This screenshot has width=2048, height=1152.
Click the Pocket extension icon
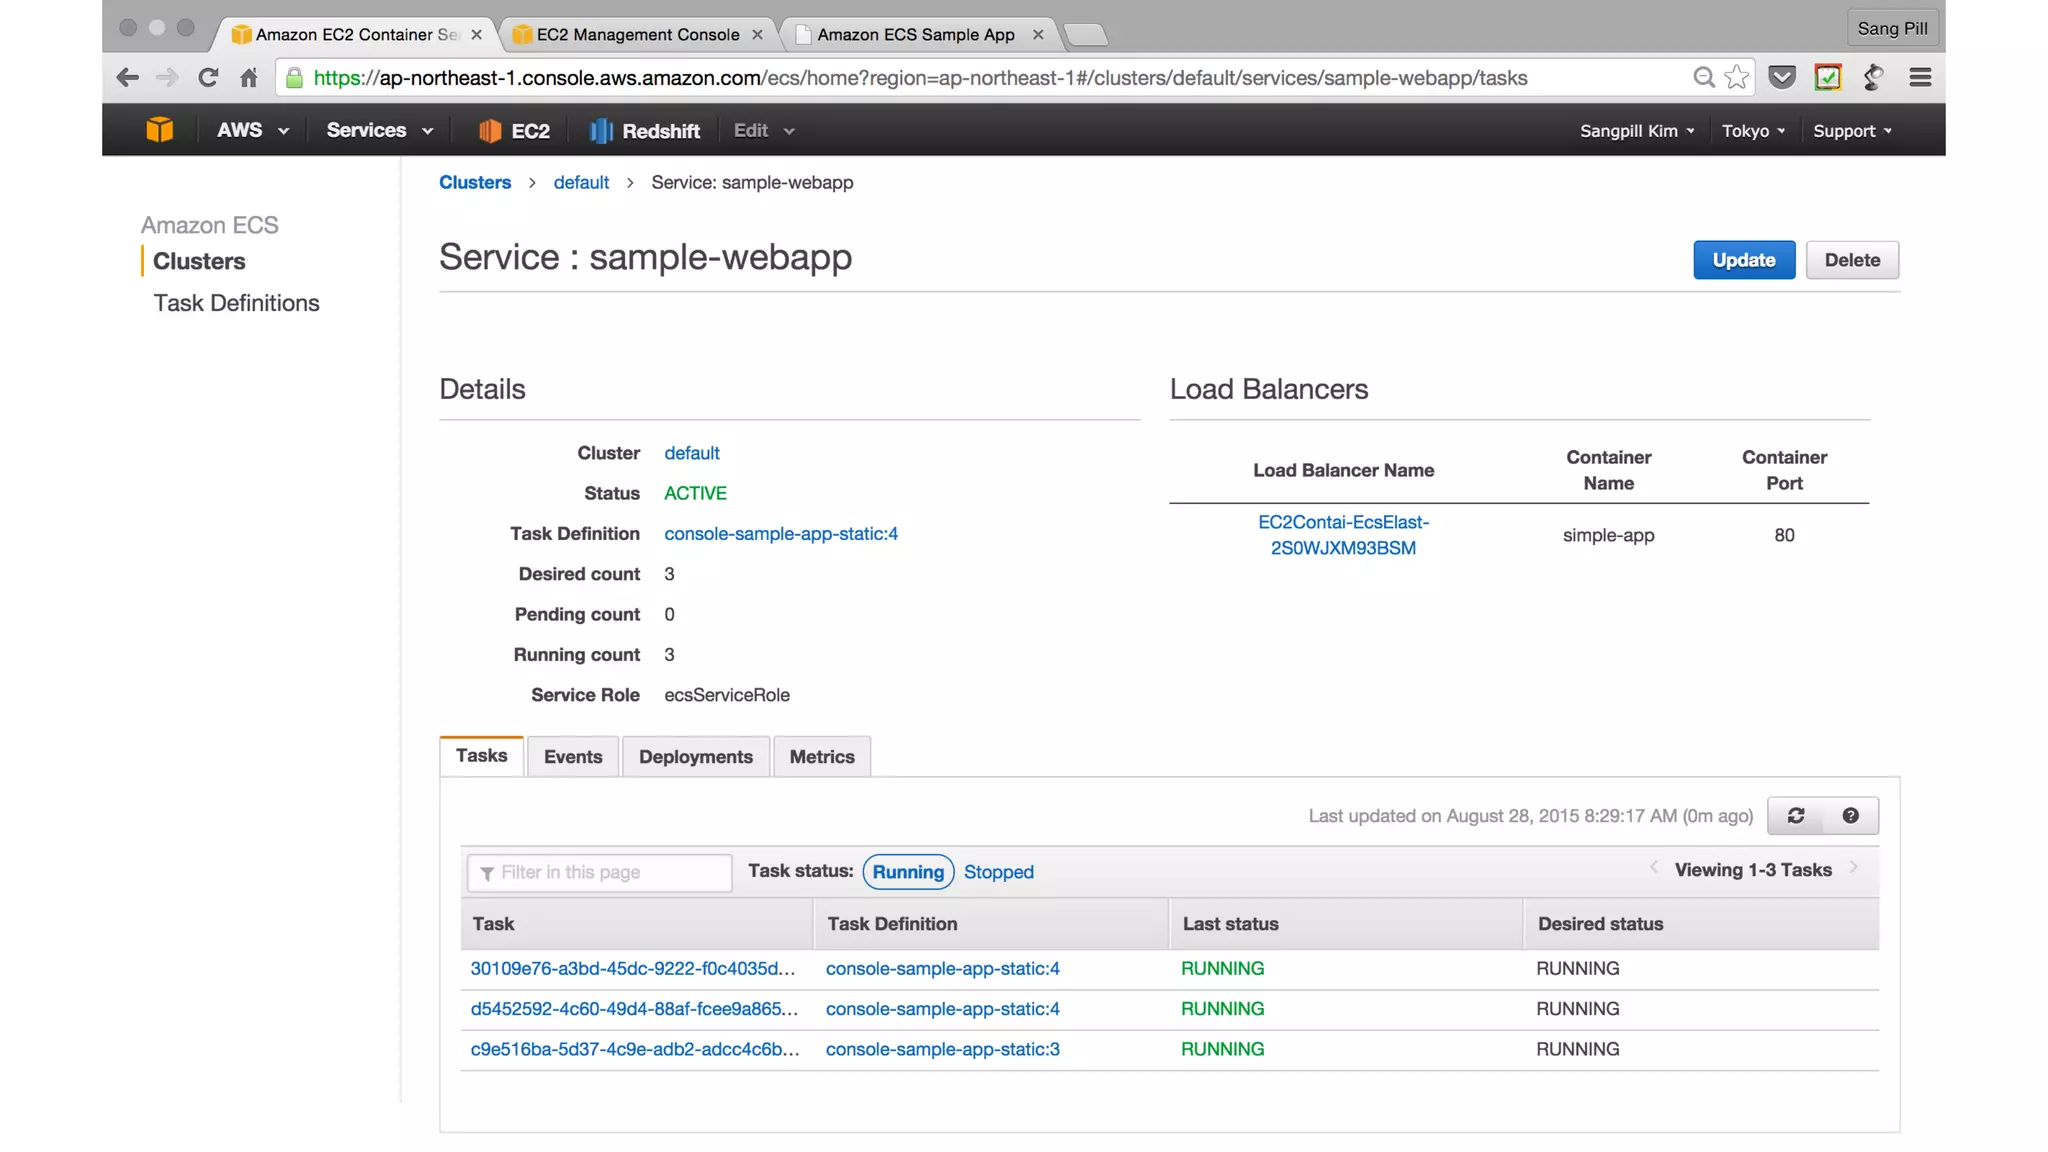pyautogui.click(x=1782, y=78)
